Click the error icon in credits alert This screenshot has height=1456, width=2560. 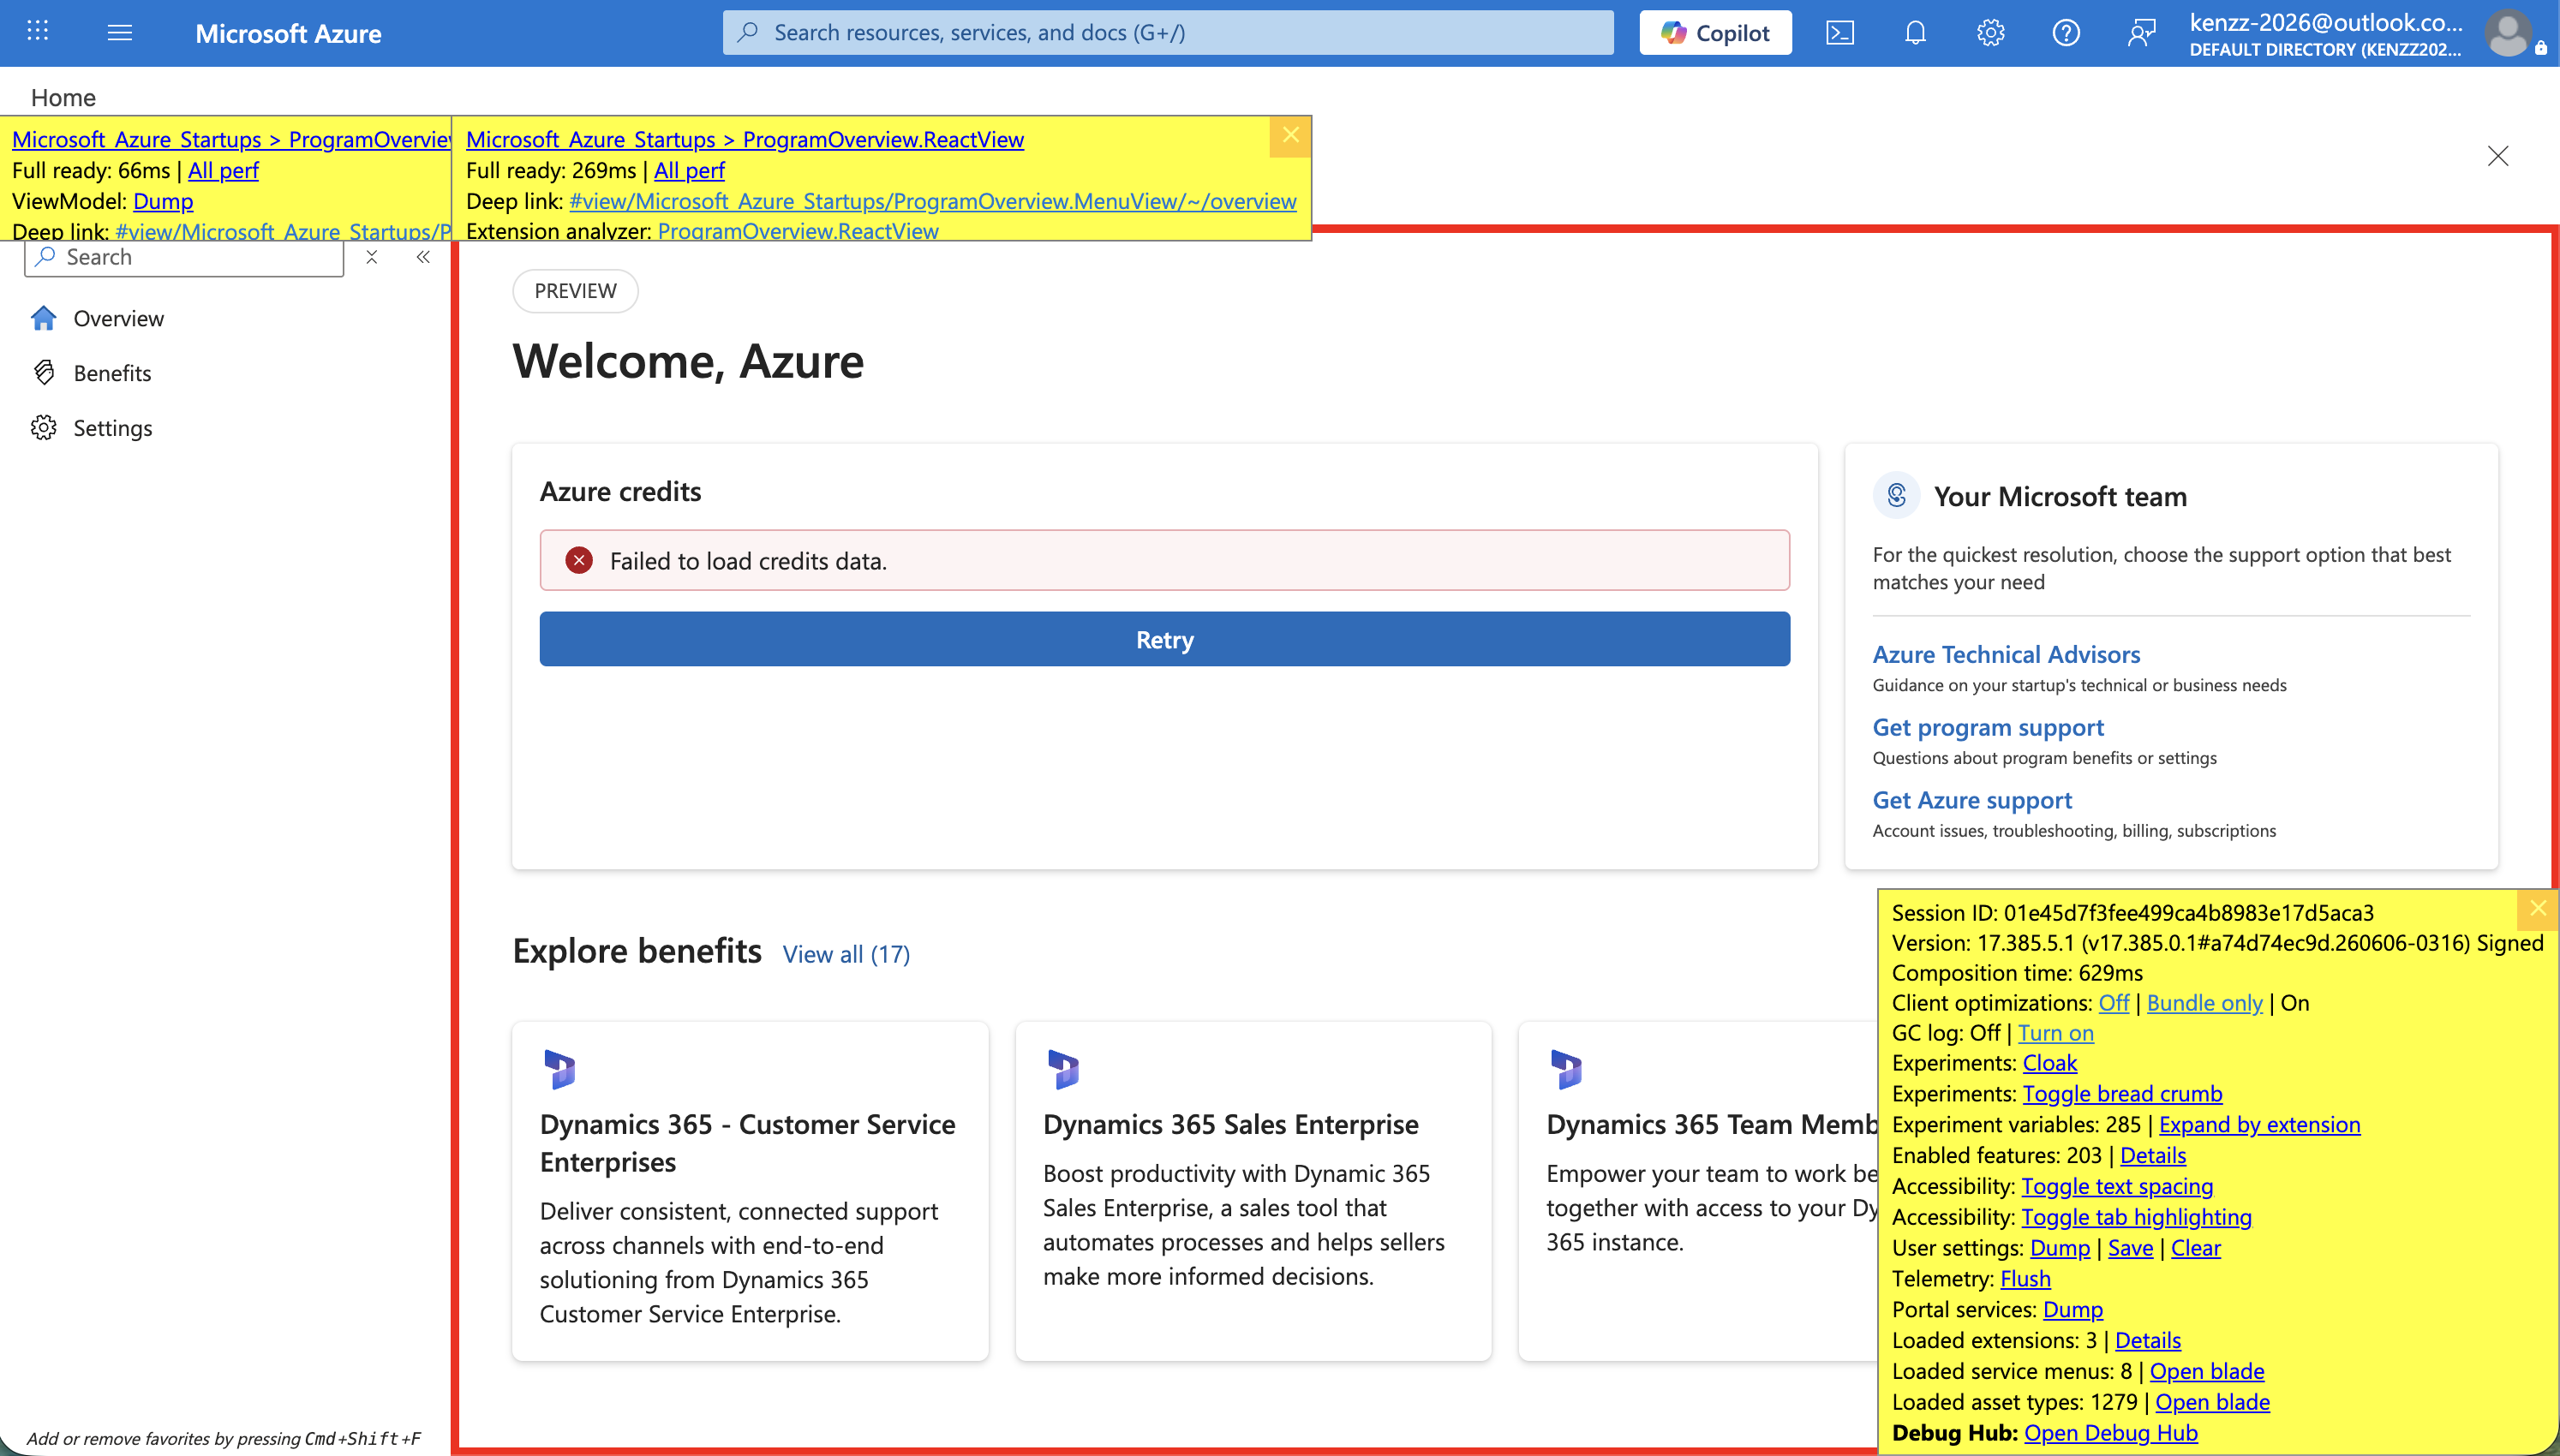pos(579,561)
